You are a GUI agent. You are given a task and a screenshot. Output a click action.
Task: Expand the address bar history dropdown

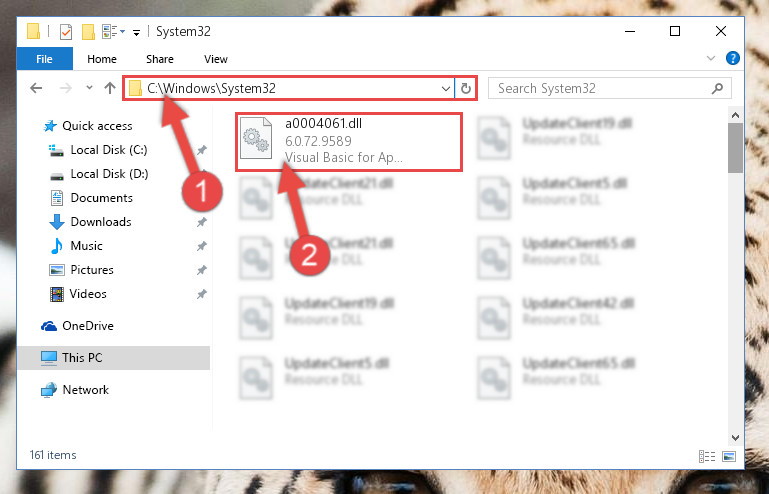(445, 89)
